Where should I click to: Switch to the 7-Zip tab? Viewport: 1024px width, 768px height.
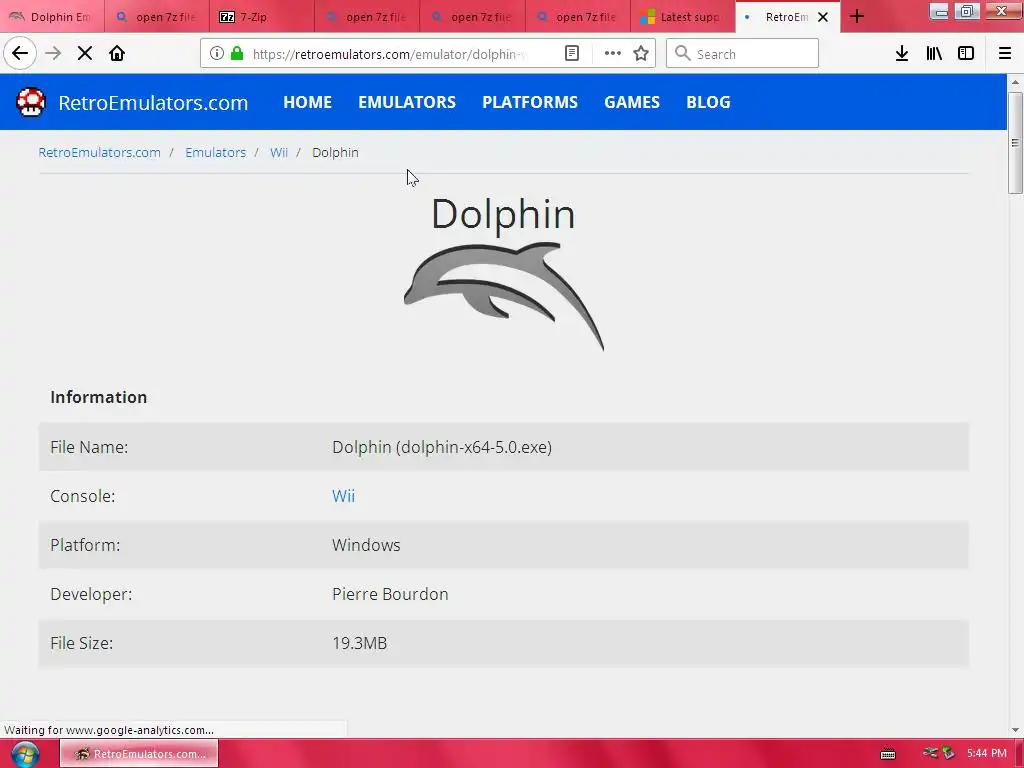(x=262, y=17)
